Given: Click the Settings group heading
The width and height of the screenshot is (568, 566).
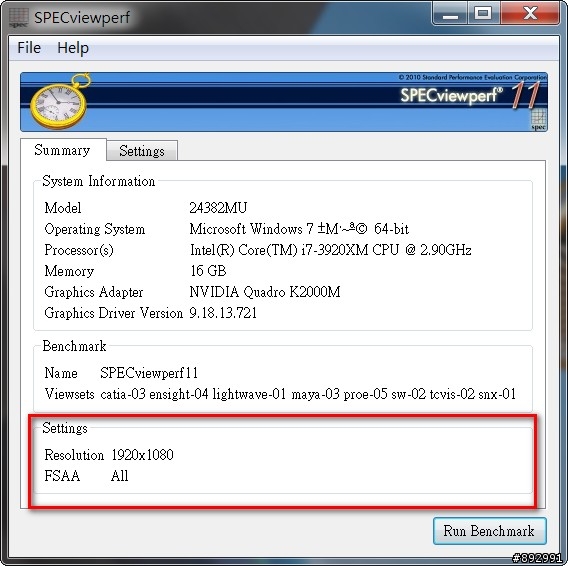Looking at the screenshot, I should click(65, 428).
